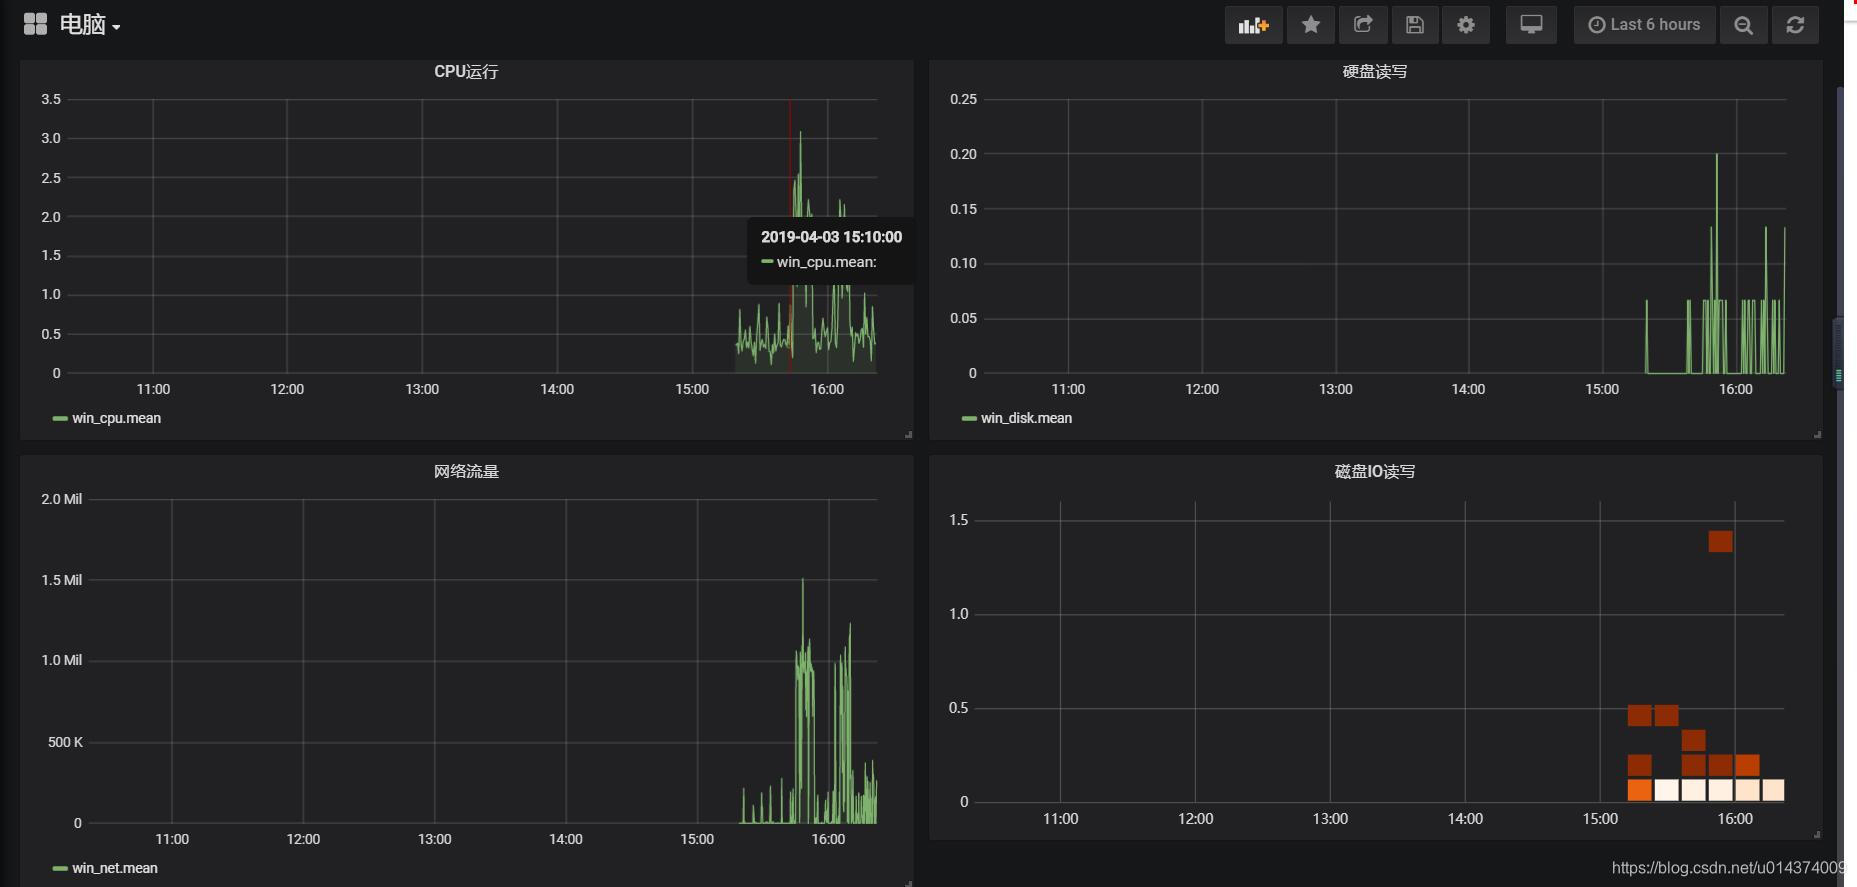This screenshot has height=887, width=1857.
Task: Toggle the win_cpu.mean legend series
Action: [x=116, y=418]
